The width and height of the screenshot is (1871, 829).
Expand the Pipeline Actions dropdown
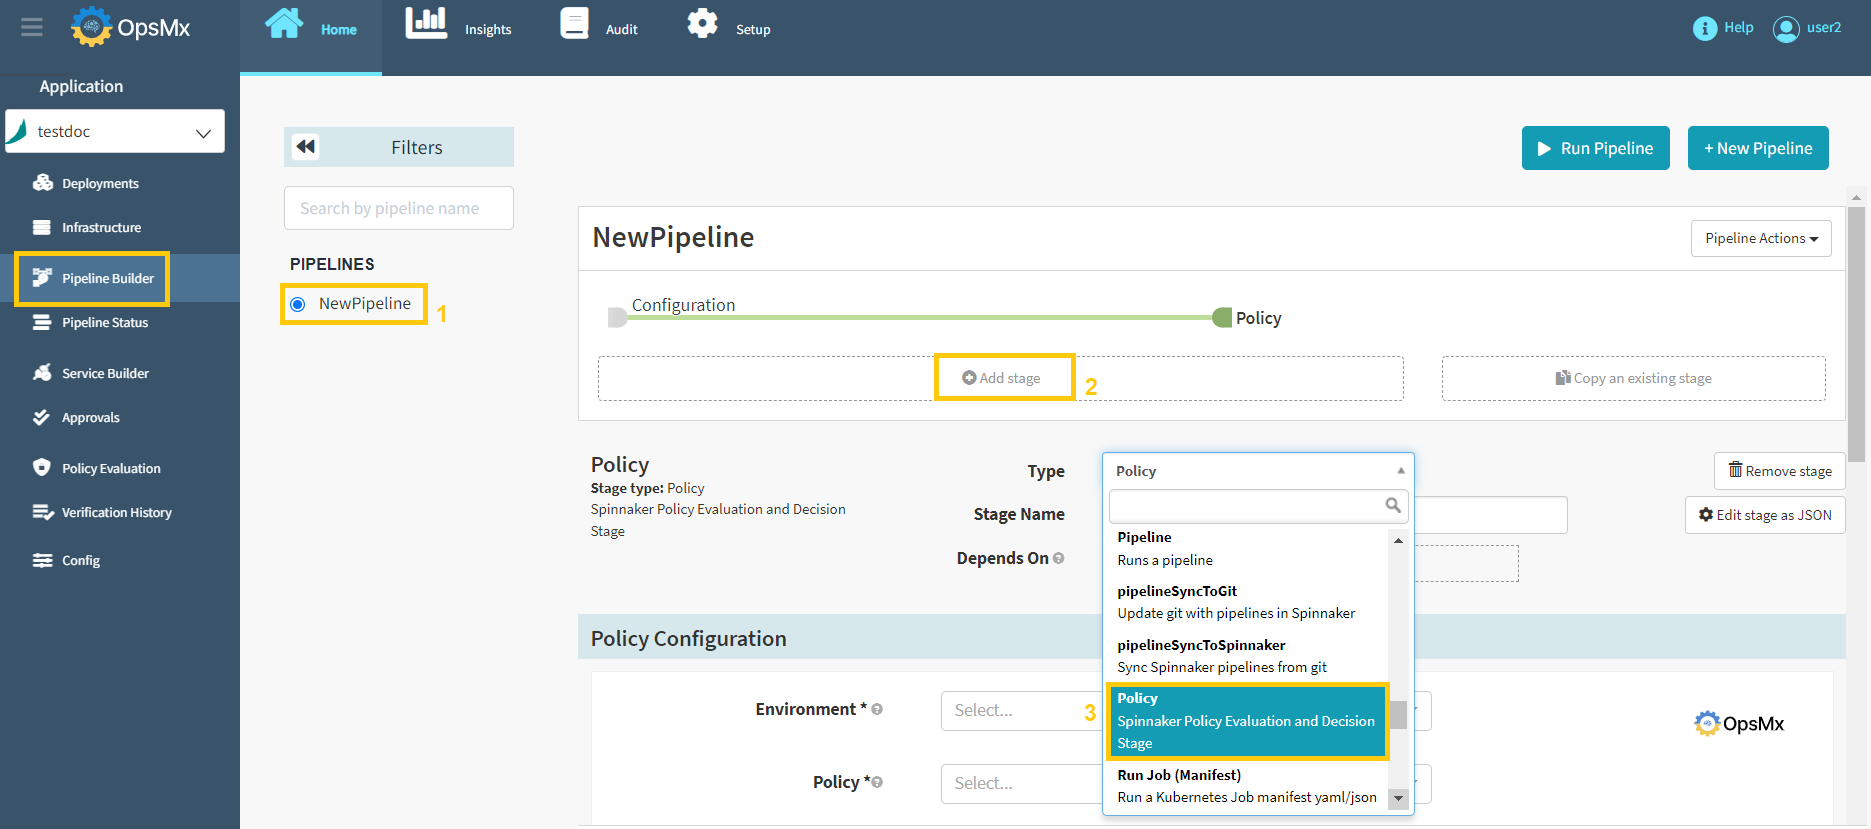click(x=1760, y=238)
